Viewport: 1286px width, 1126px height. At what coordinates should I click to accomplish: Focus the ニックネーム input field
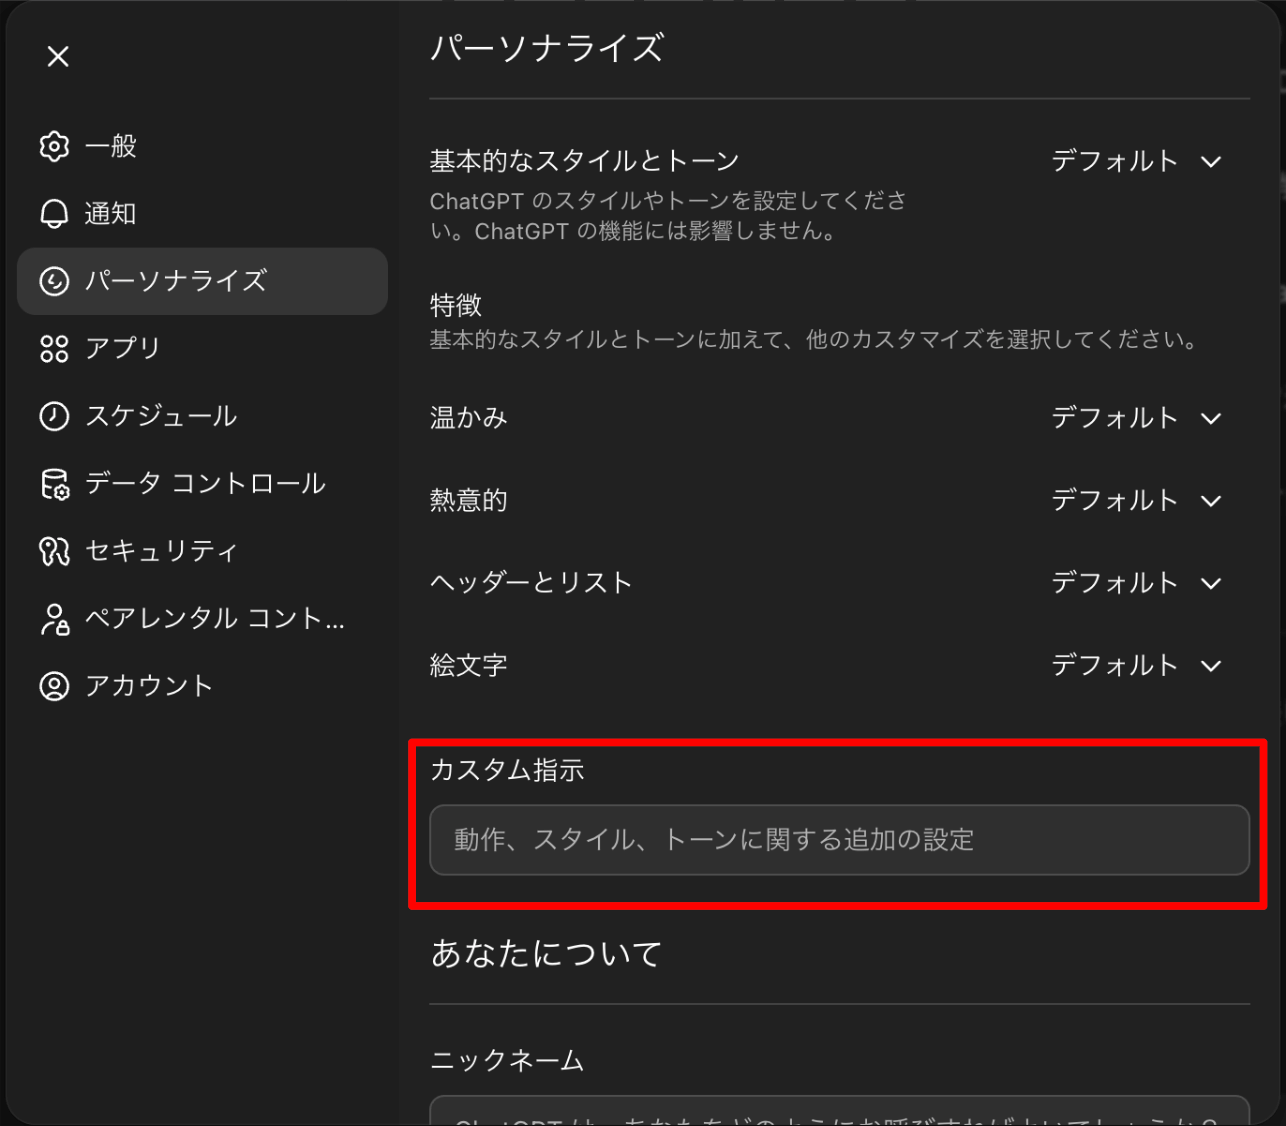pos(839,1112)
